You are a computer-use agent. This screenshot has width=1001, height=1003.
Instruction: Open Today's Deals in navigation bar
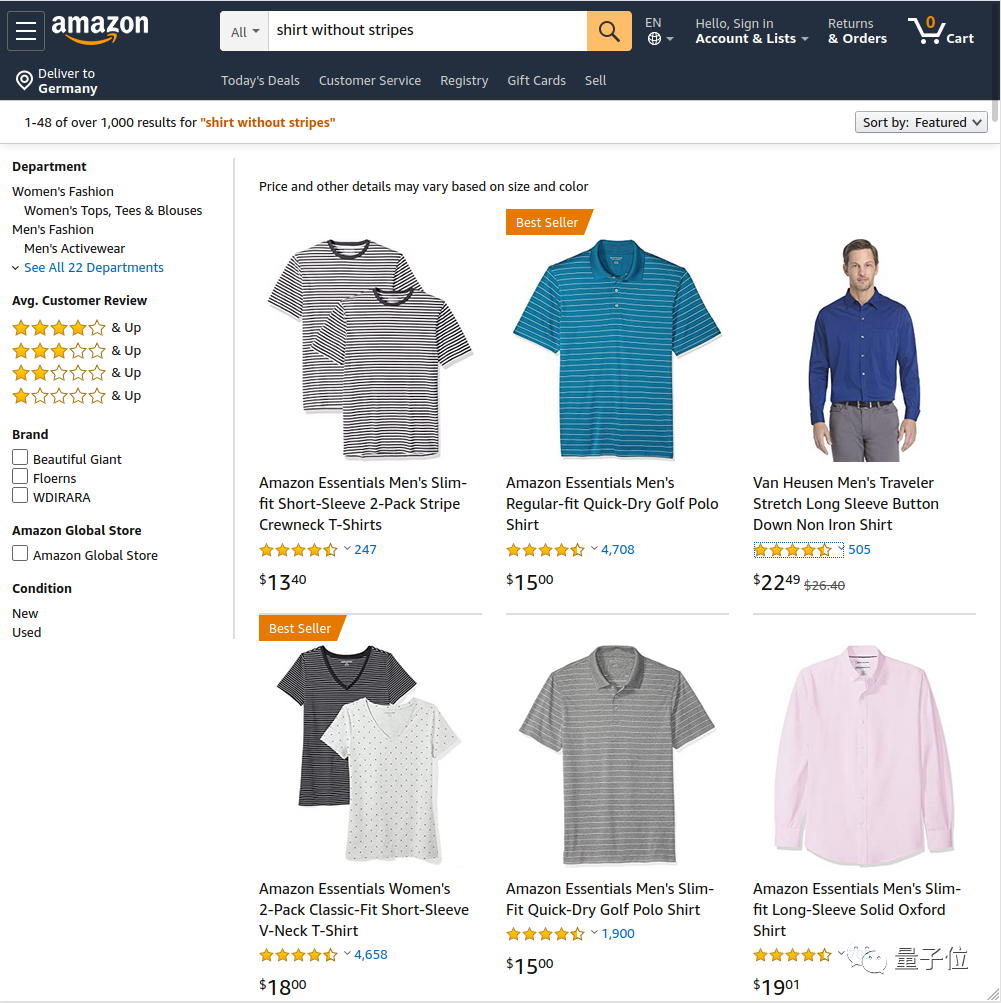[x=260, y=81]
